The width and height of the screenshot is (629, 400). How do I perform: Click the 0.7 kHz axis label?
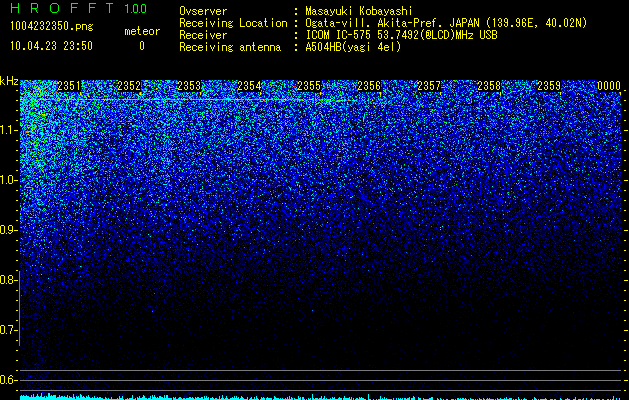(x=8, y=330)
